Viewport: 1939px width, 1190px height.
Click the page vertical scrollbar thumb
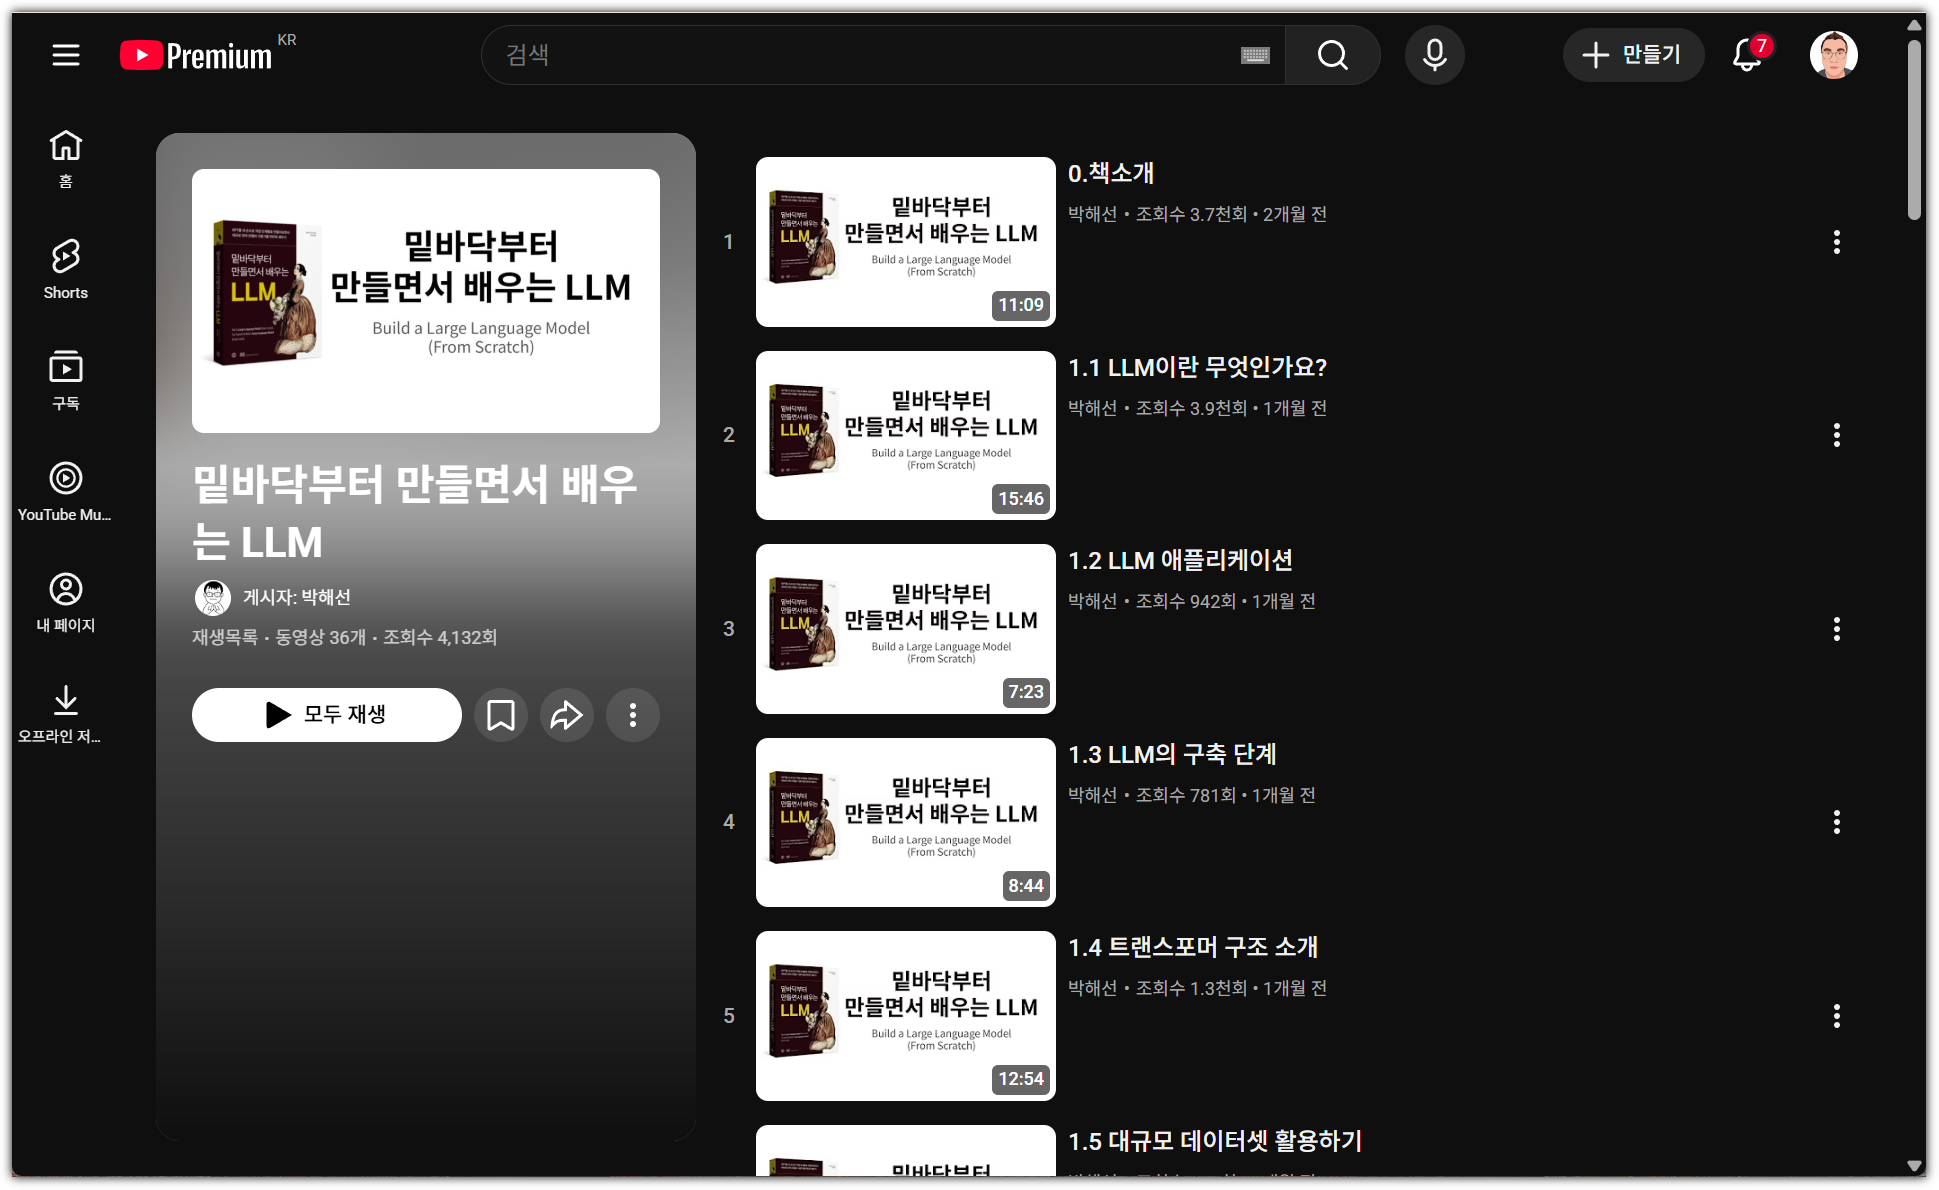click(1914, 130)
